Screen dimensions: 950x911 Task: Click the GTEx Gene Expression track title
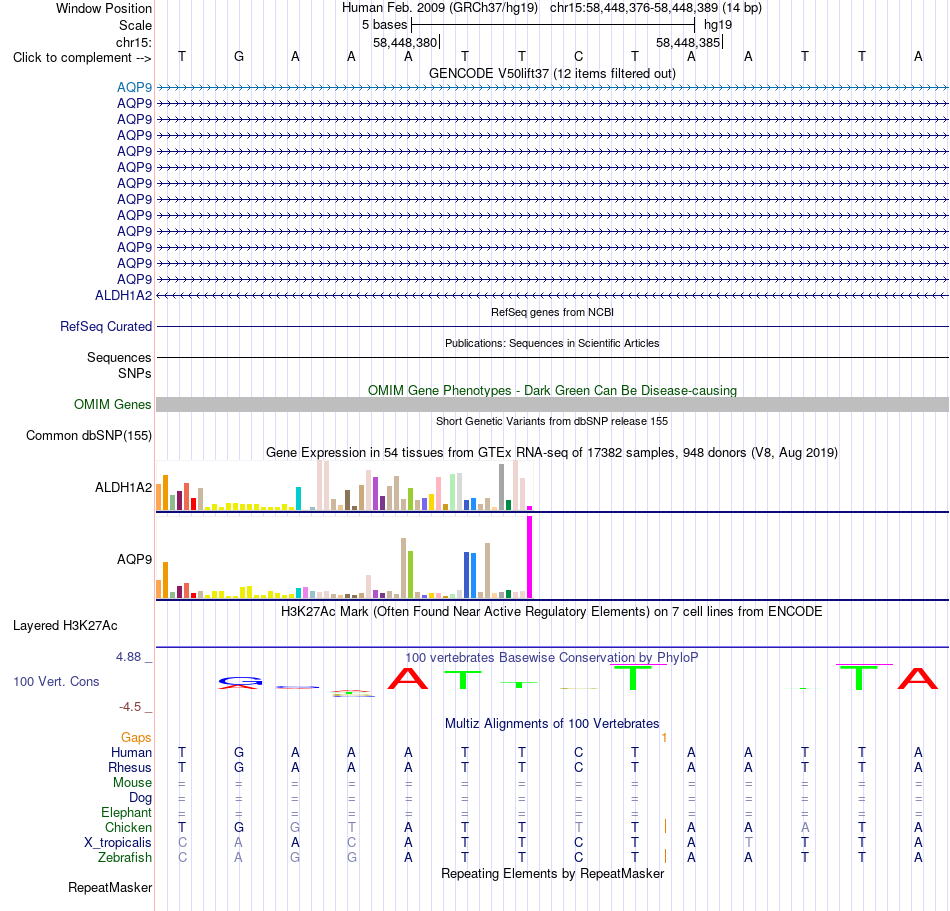coord(552,452)
